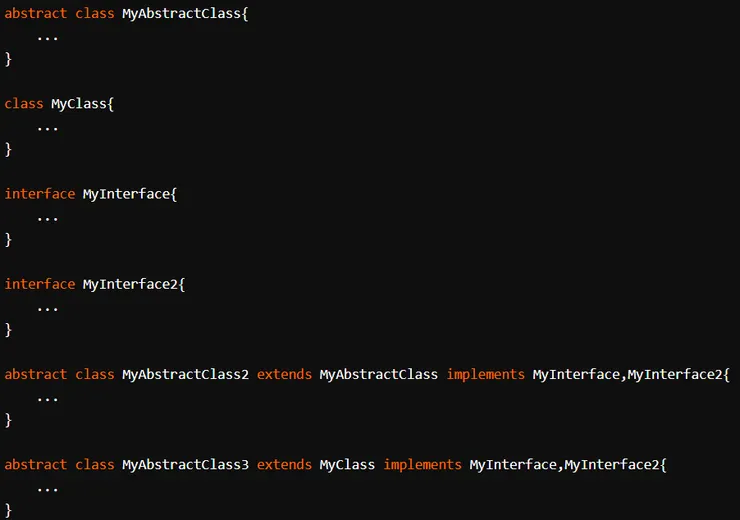Click the class keyword before MyClass{
Viewport: 740px width, 520px height.
pyautogui.click(x=24, y=103)
